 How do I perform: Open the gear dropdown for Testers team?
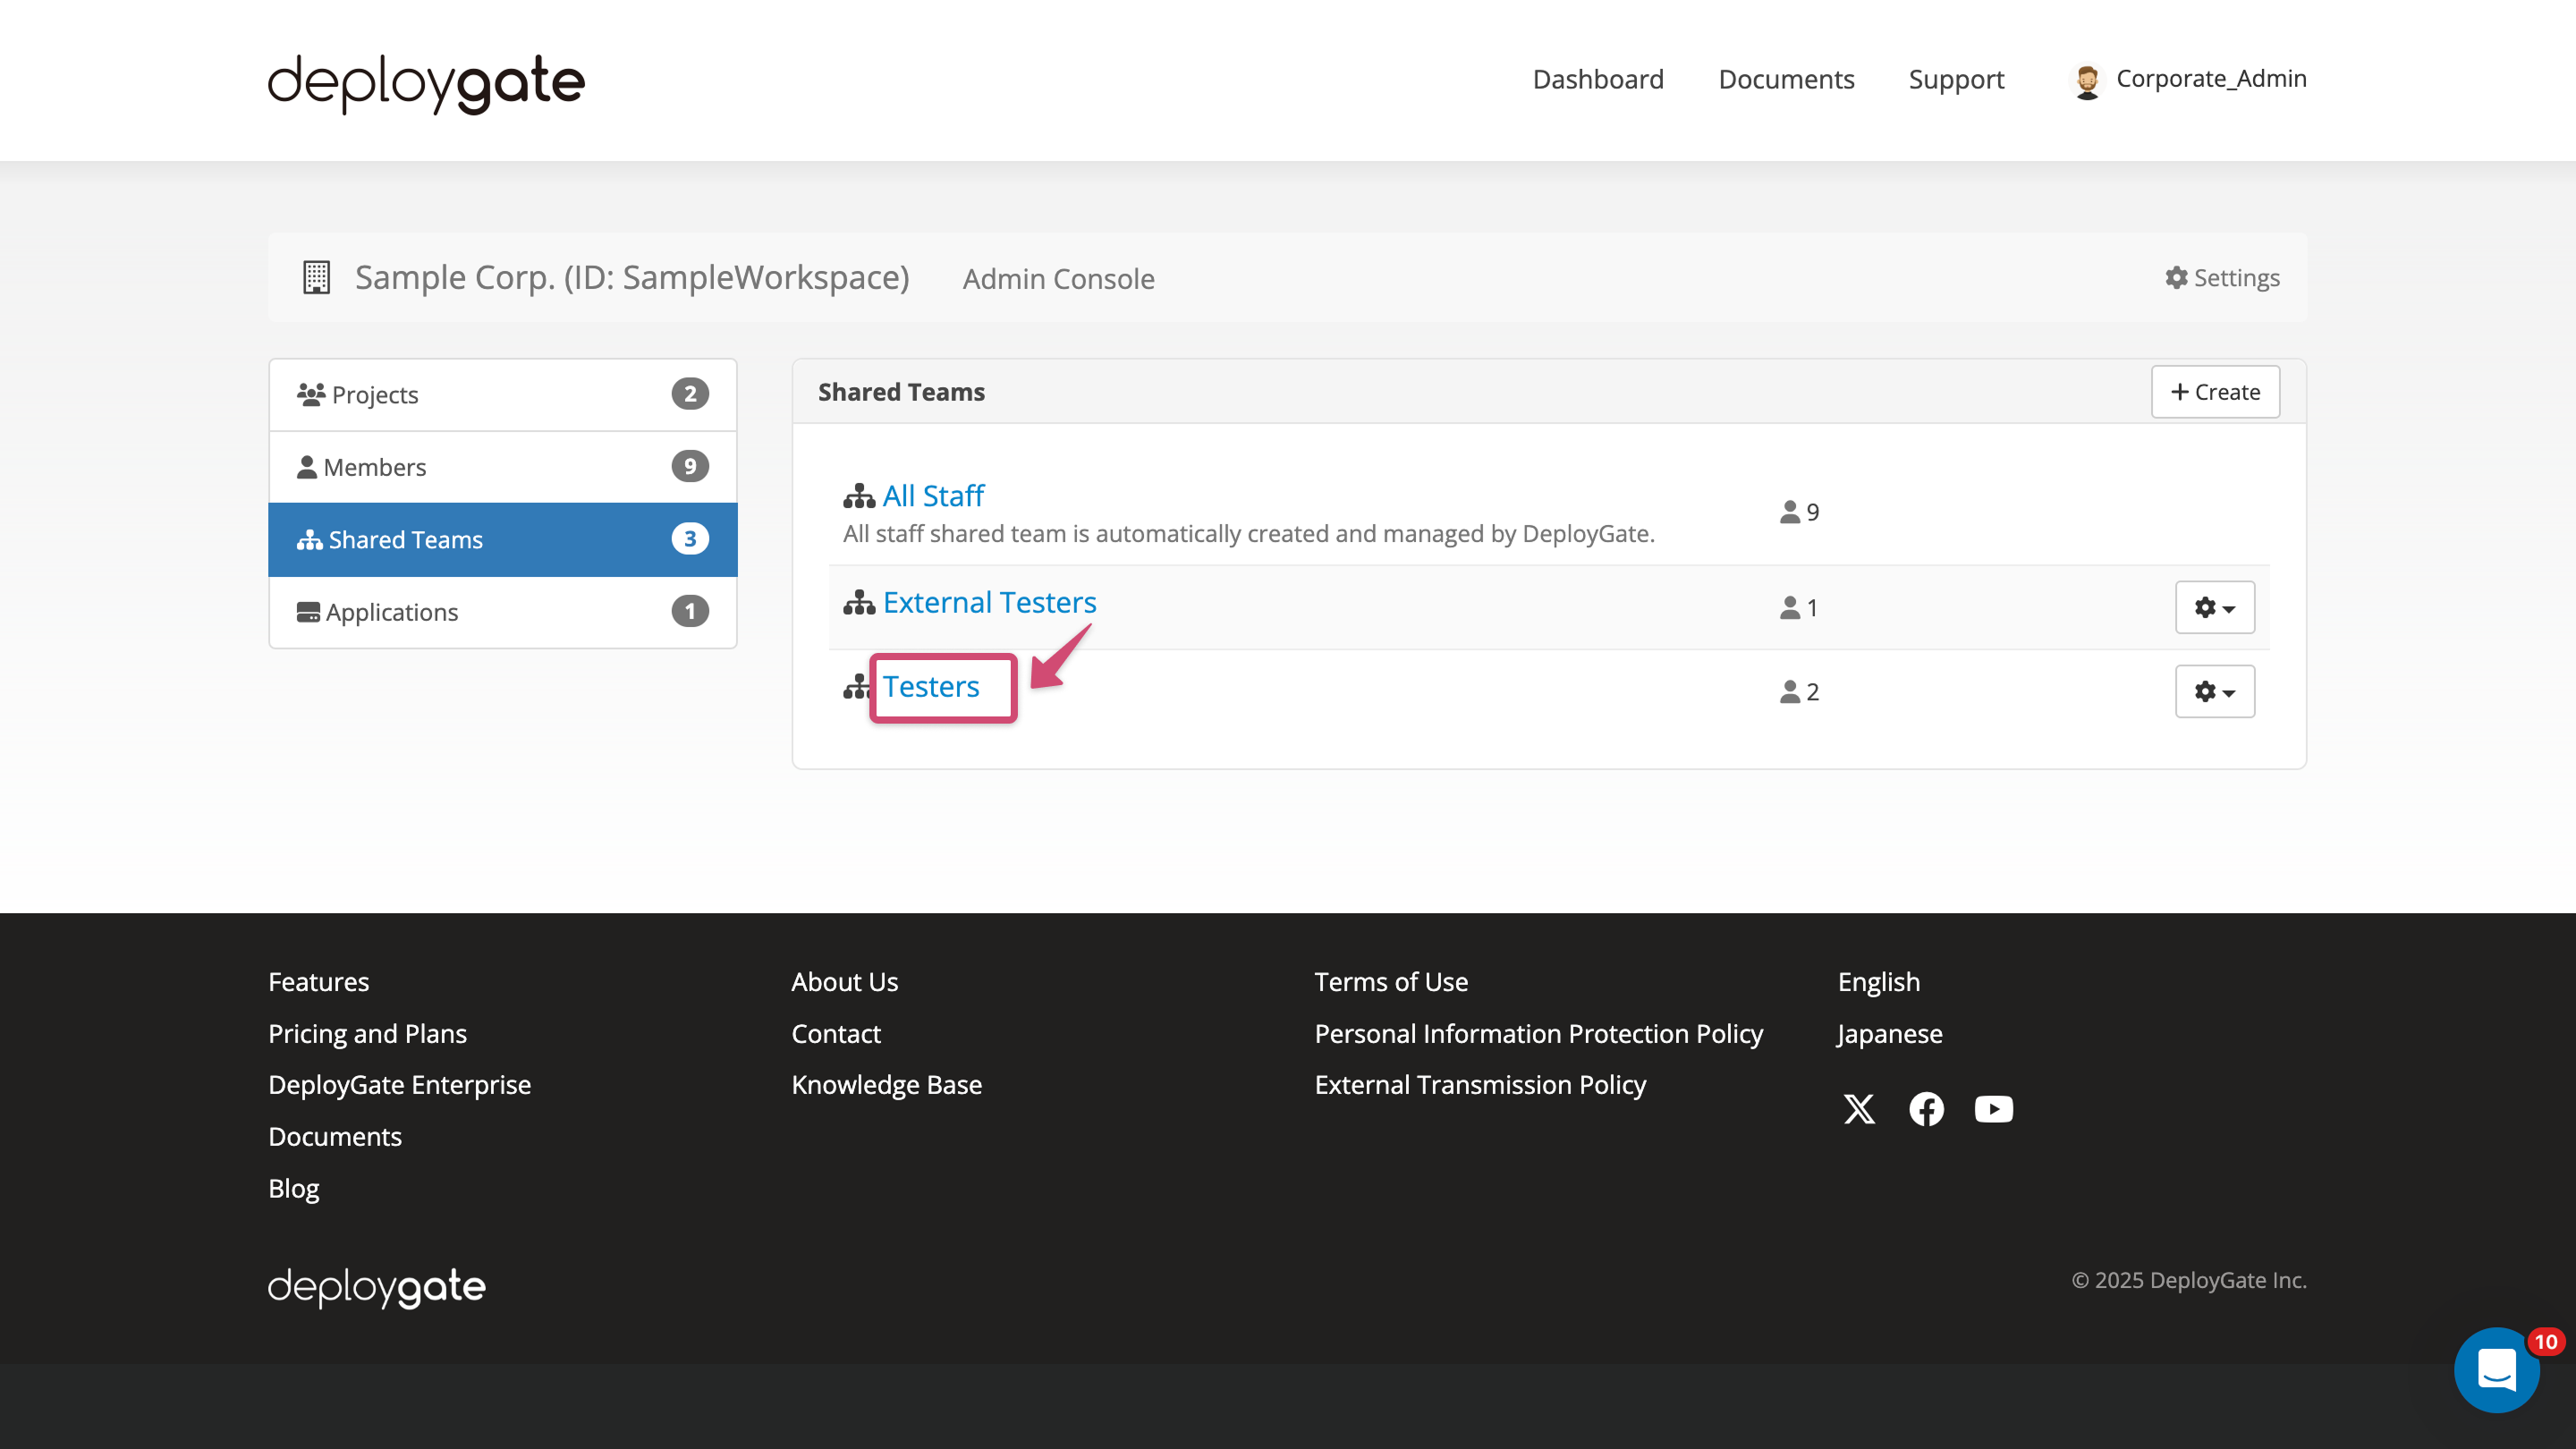[2214, 691]
